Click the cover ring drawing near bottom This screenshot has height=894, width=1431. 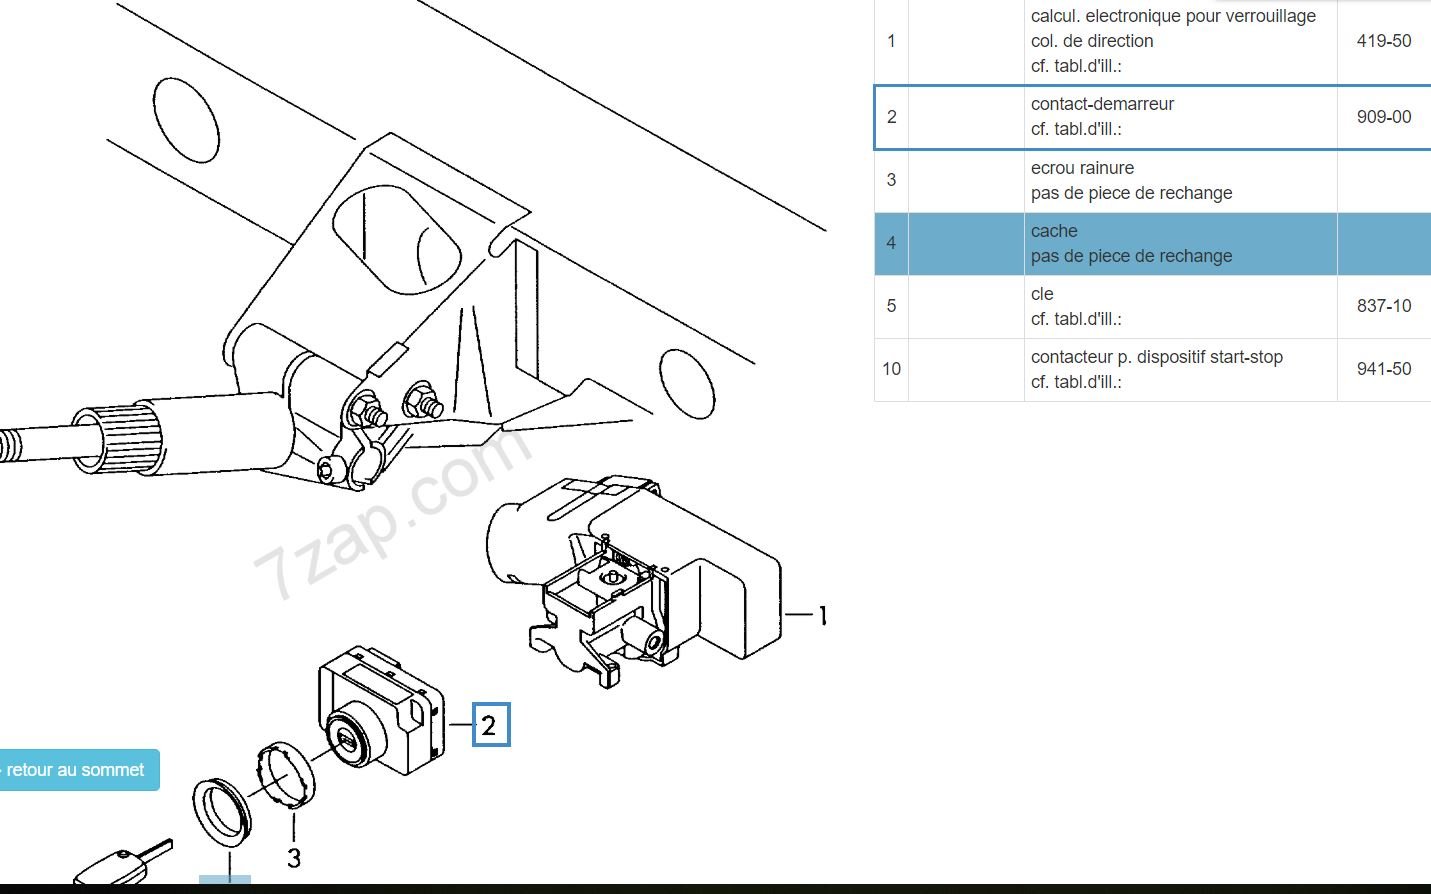click(221, 810)
